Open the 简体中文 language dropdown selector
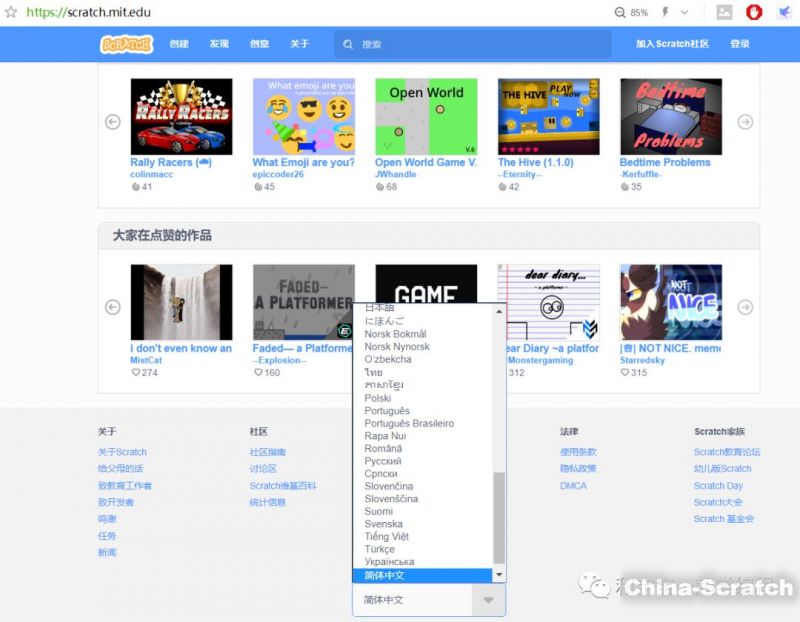 point(429,600)
